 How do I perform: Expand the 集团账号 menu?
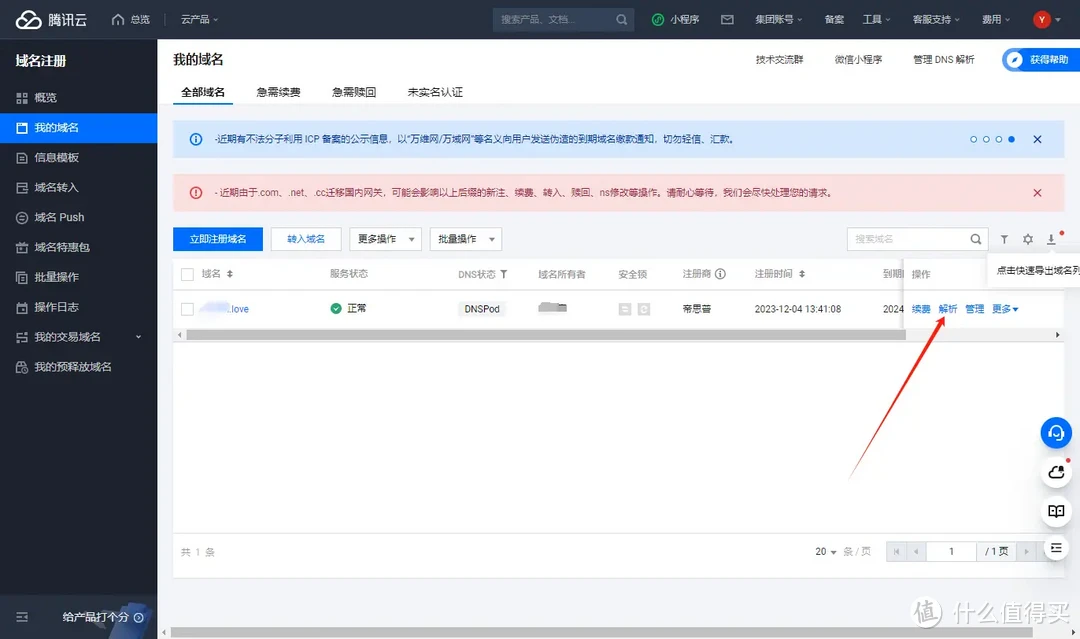pyautogui.click(x=778, y=19)
